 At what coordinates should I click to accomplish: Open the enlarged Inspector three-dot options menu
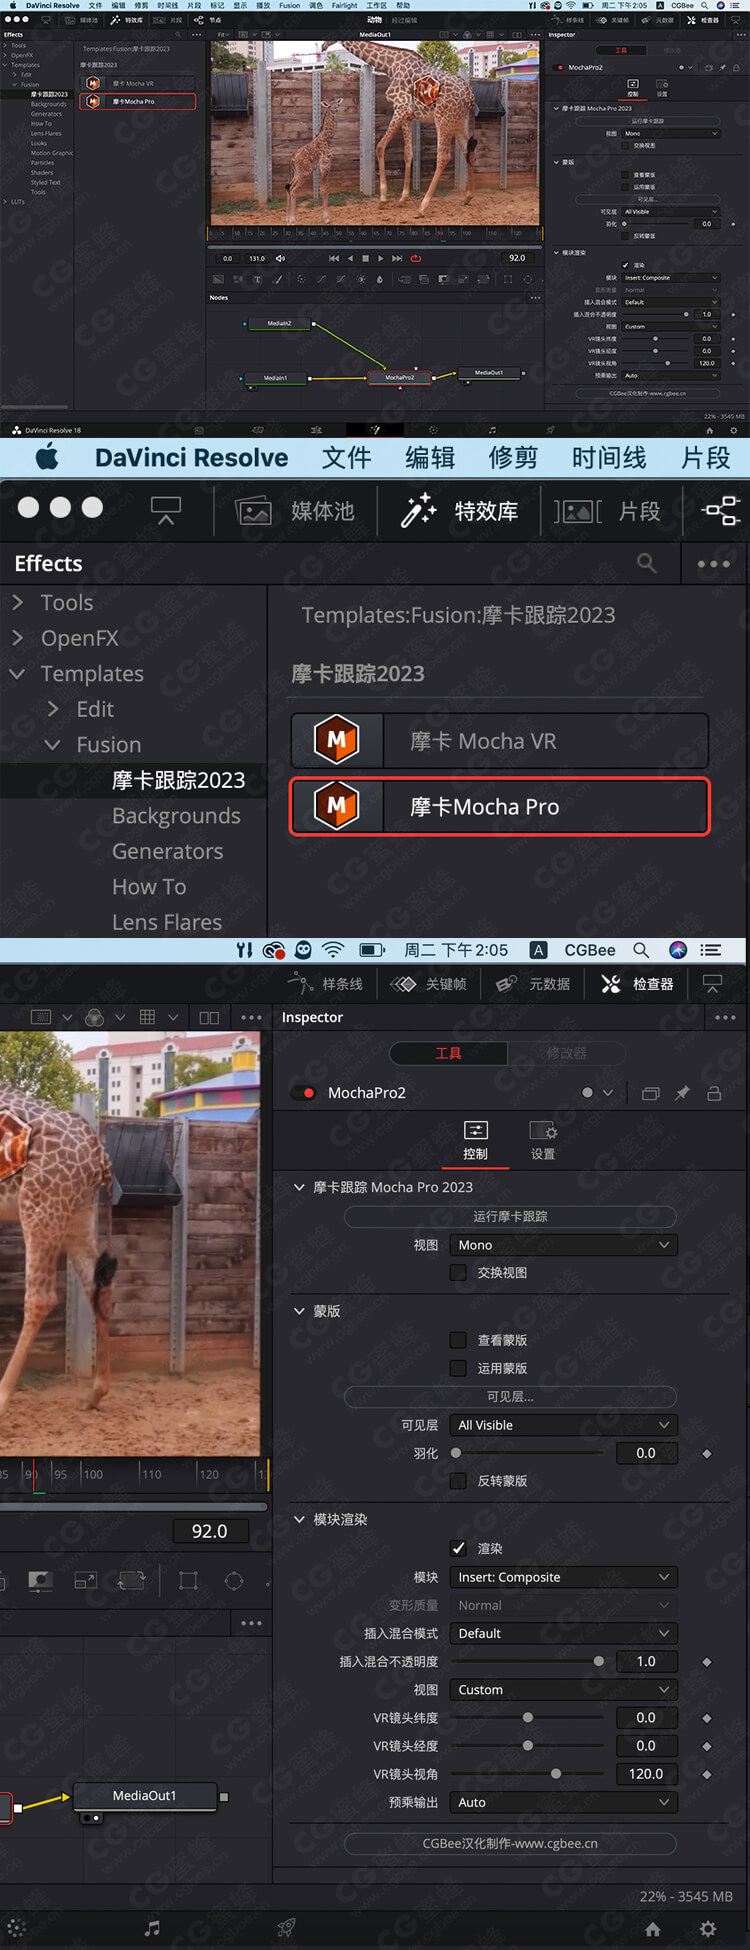pyautogui.click(x=725, y=1017)
